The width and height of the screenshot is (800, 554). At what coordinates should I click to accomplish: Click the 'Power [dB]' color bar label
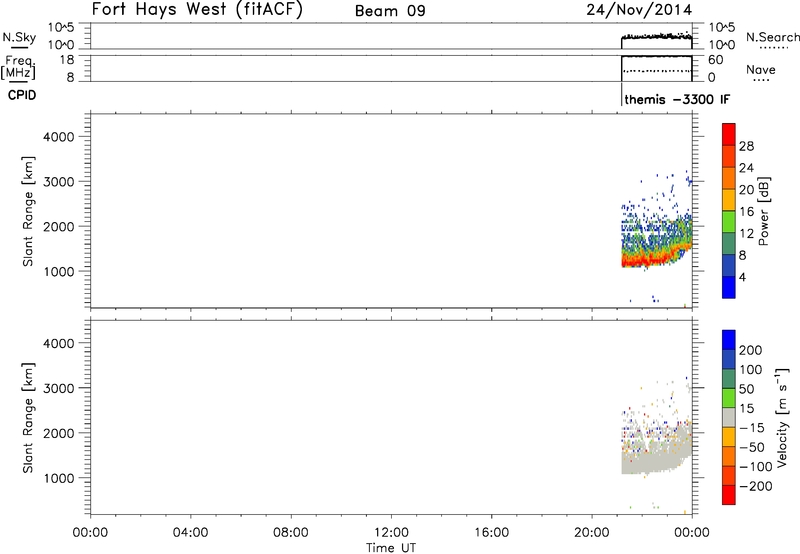point(763,211)
